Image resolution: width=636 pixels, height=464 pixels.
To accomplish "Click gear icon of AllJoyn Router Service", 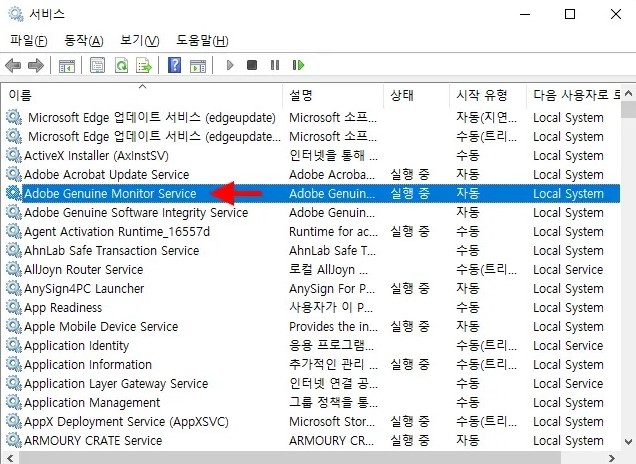I will click(x=14, y=269).
